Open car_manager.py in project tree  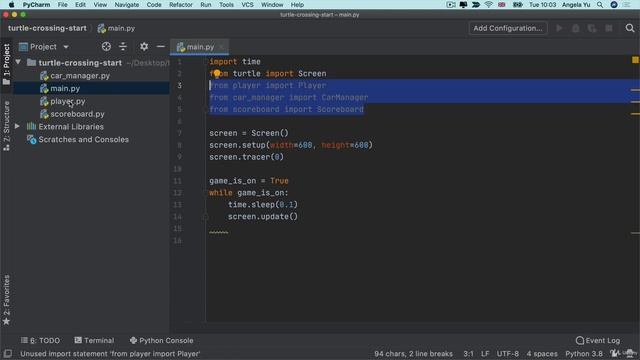[80, 76]
